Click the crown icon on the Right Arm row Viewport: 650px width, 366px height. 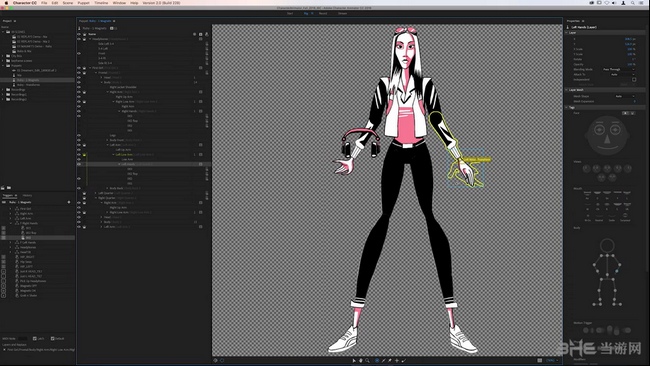click(x=84, y=92)
